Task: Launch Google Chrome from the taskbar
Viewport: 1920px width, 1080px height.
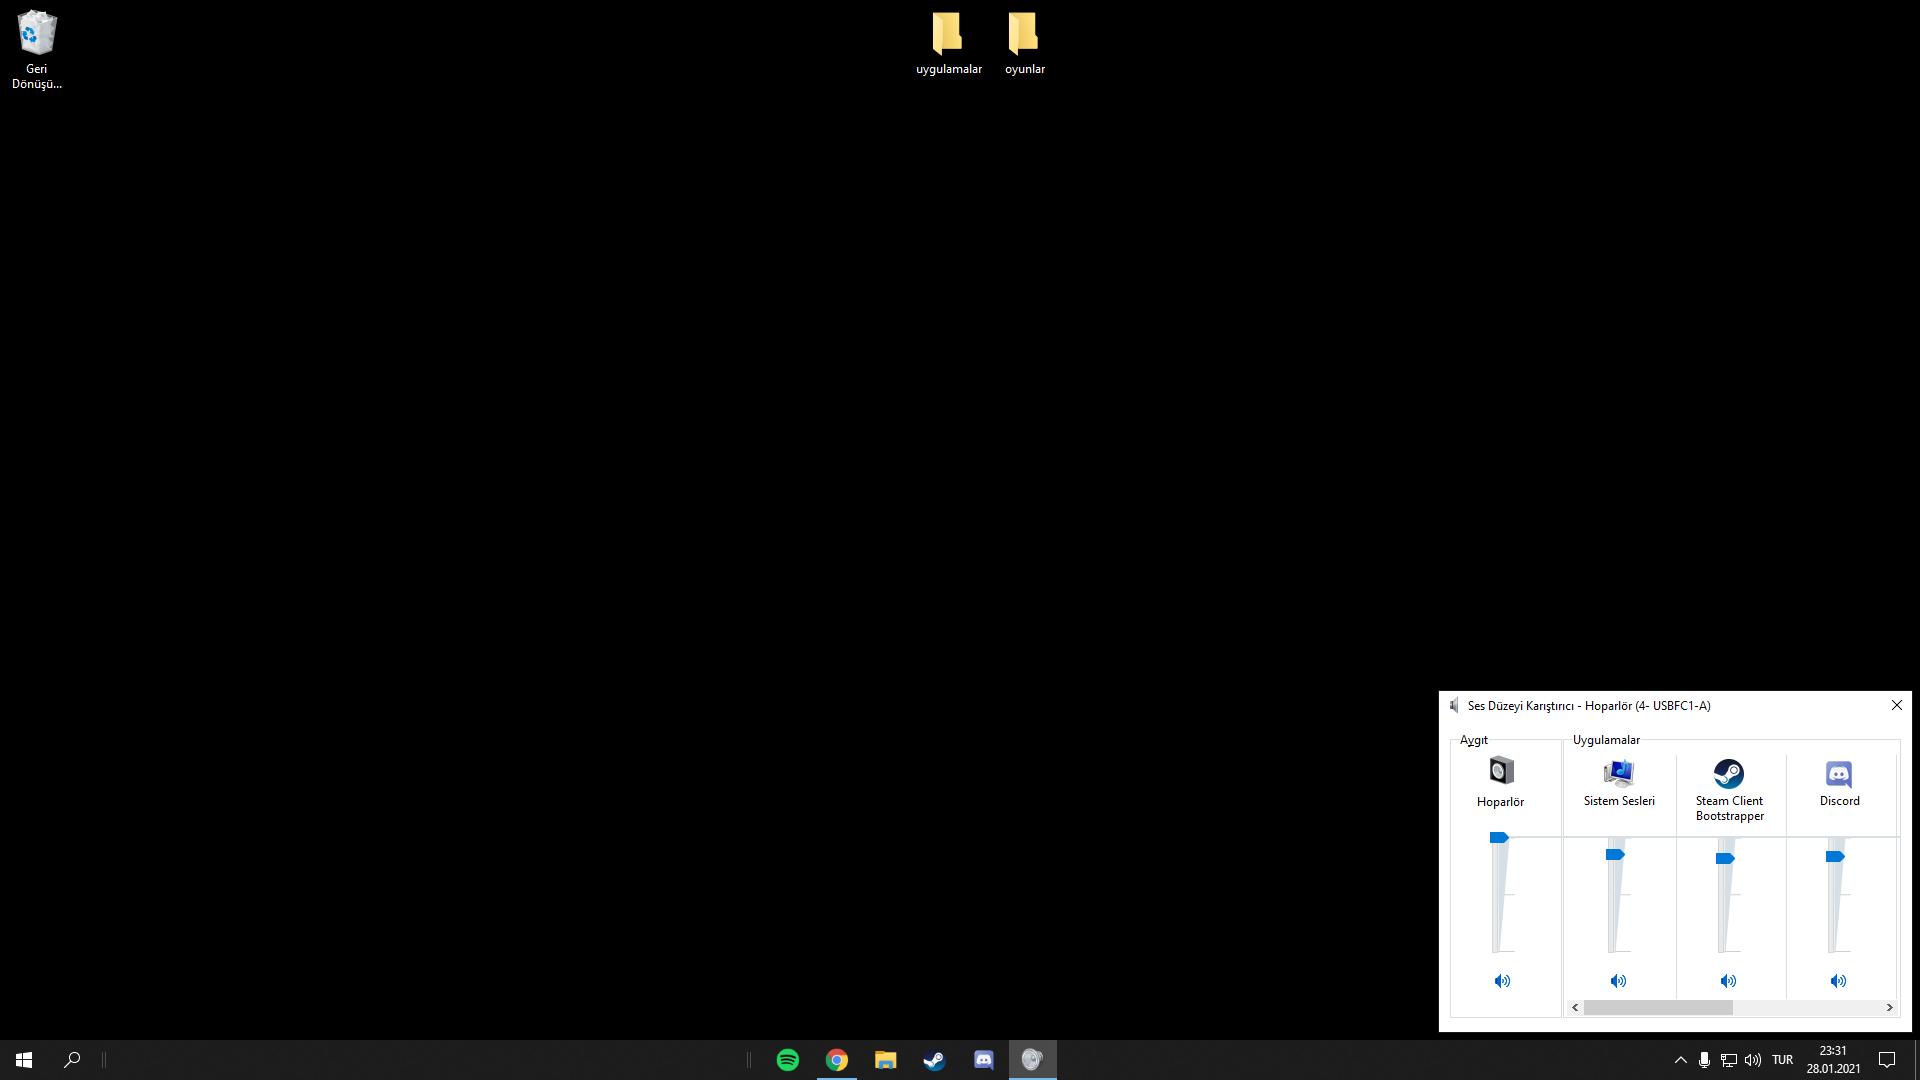Action: 836,1059
